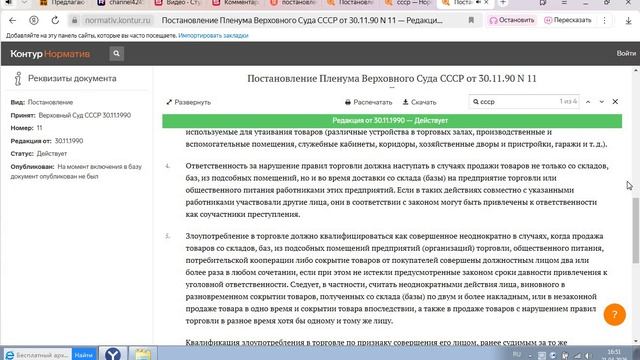Click the volume speaker icon in tray
Viewport: 640px width, 360px height.
(x=588, y=356)
